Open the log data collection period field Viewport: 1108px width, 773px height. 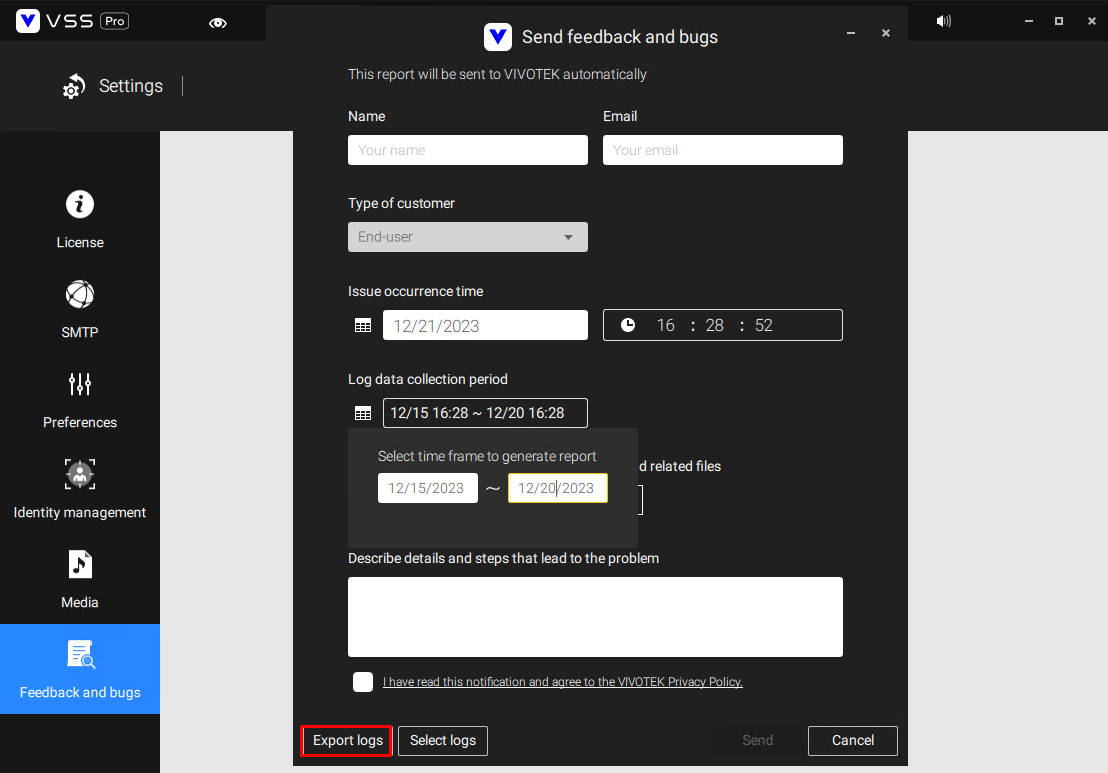pyautogui.click(x=485, y=412)
